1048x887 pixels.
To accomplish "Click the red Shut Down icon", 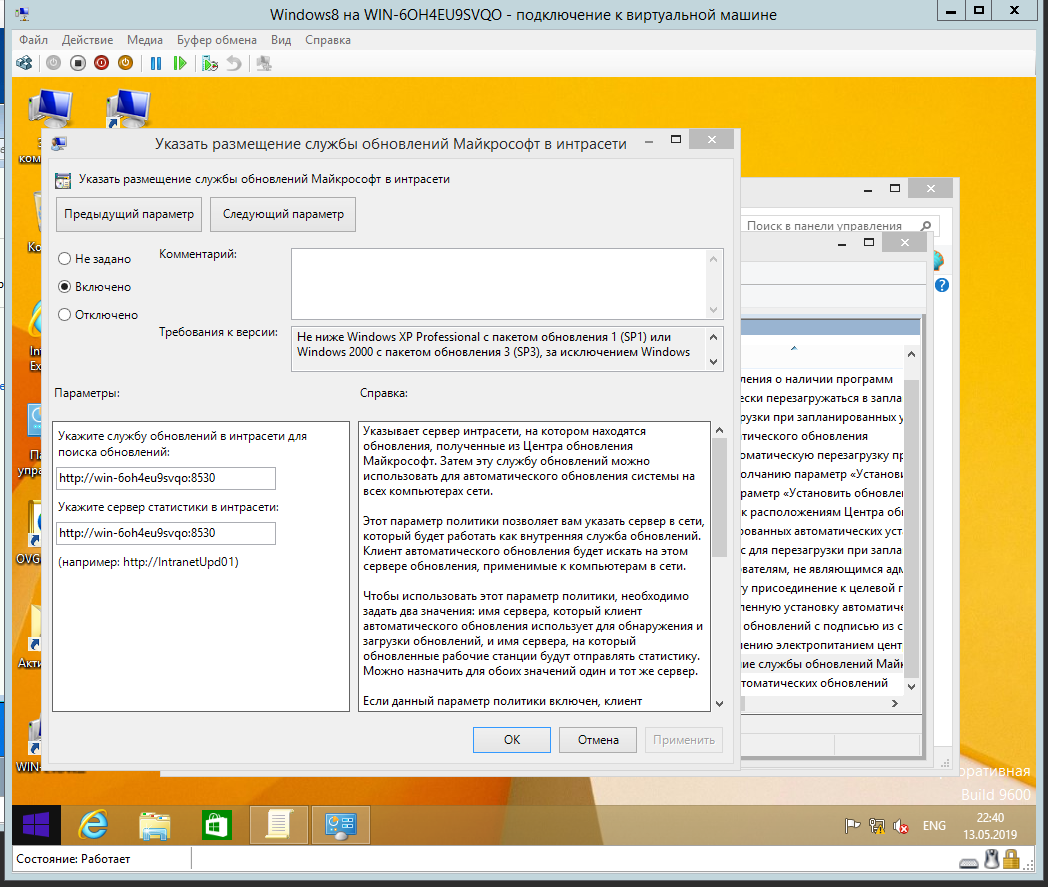I will tap(102, 64).
